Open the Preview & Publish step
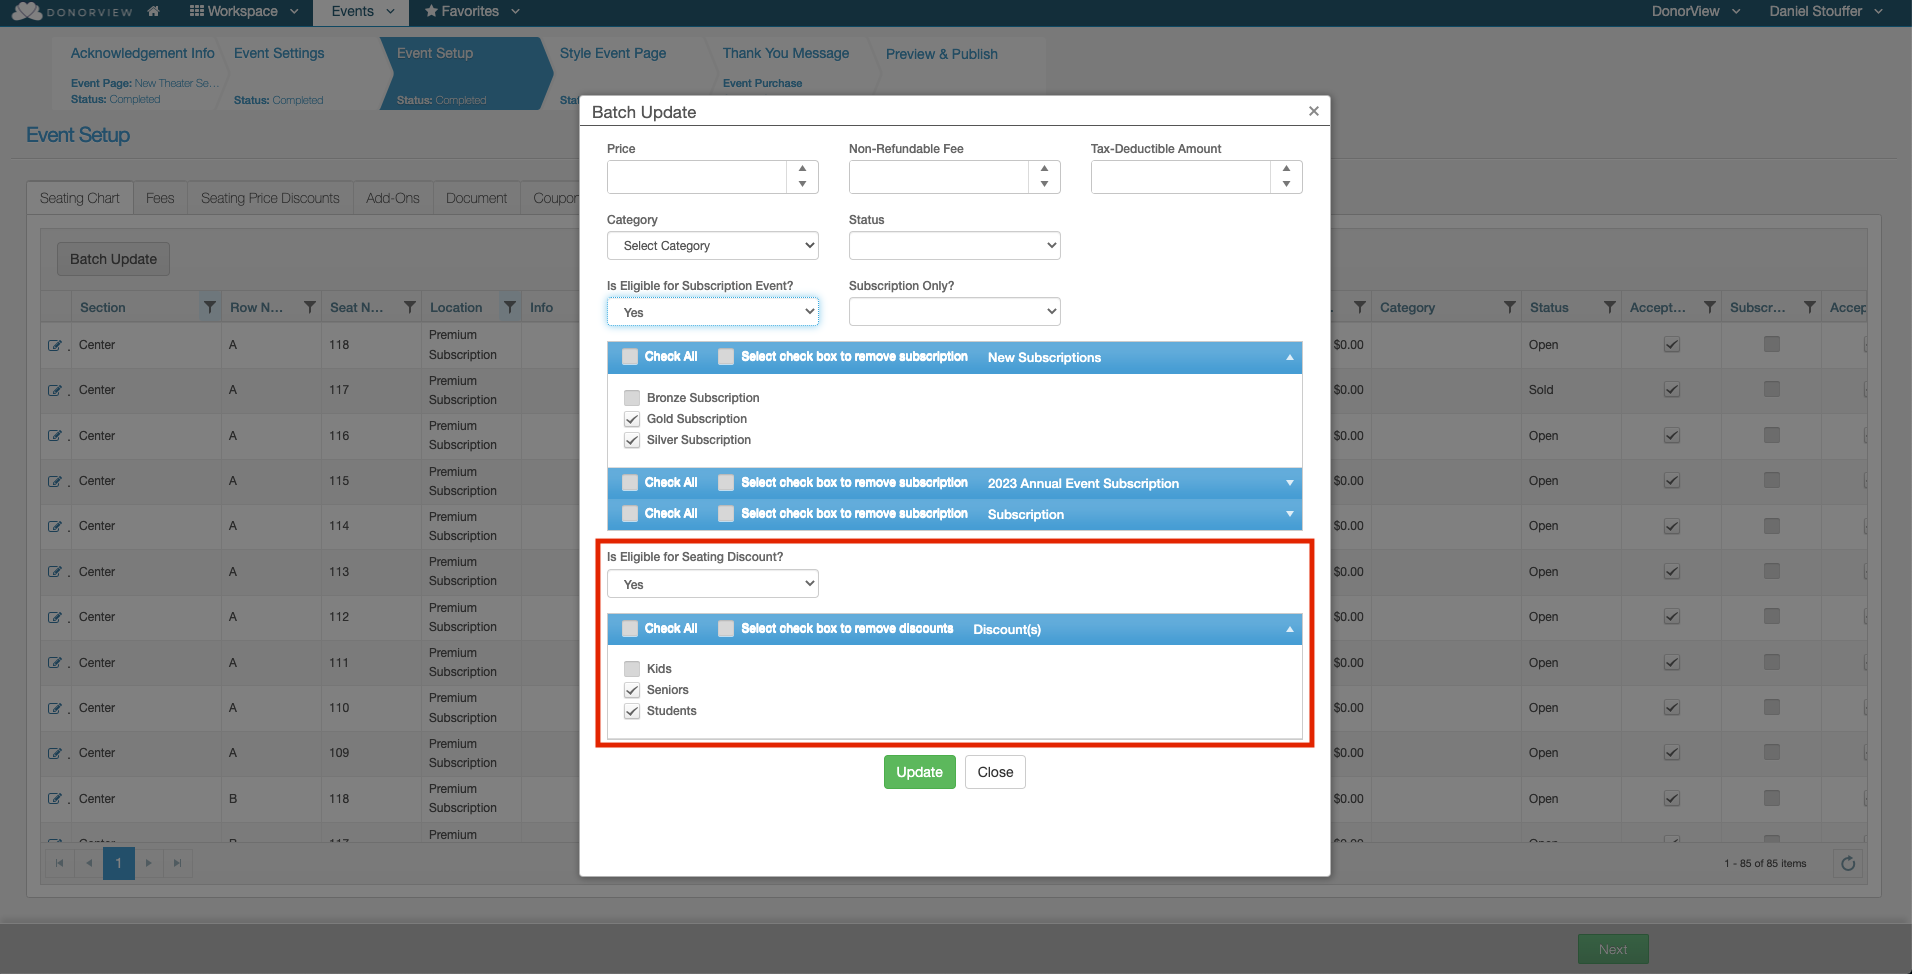This screenshot has height=974, width=1912. [x=942, y=54]
